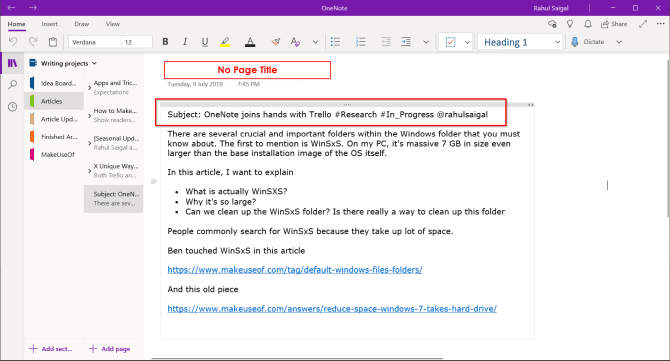Click Add section button
This screenshot has width=670, height=361.
pos(51,349)
